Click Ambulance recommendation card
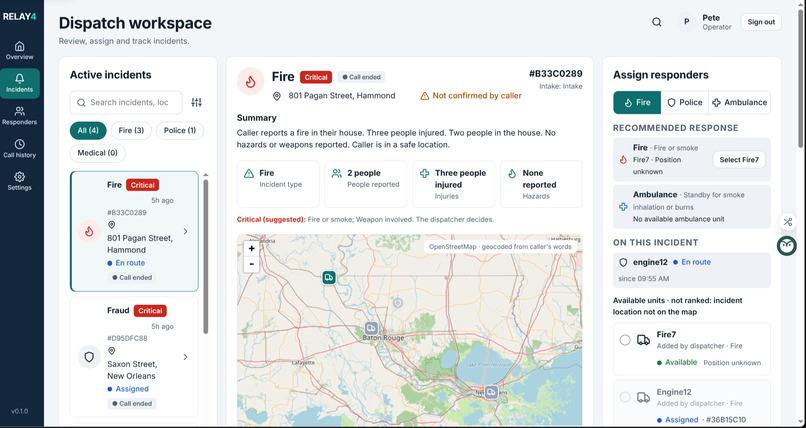This screenshot has width=806, height=428. pos(692,207)
